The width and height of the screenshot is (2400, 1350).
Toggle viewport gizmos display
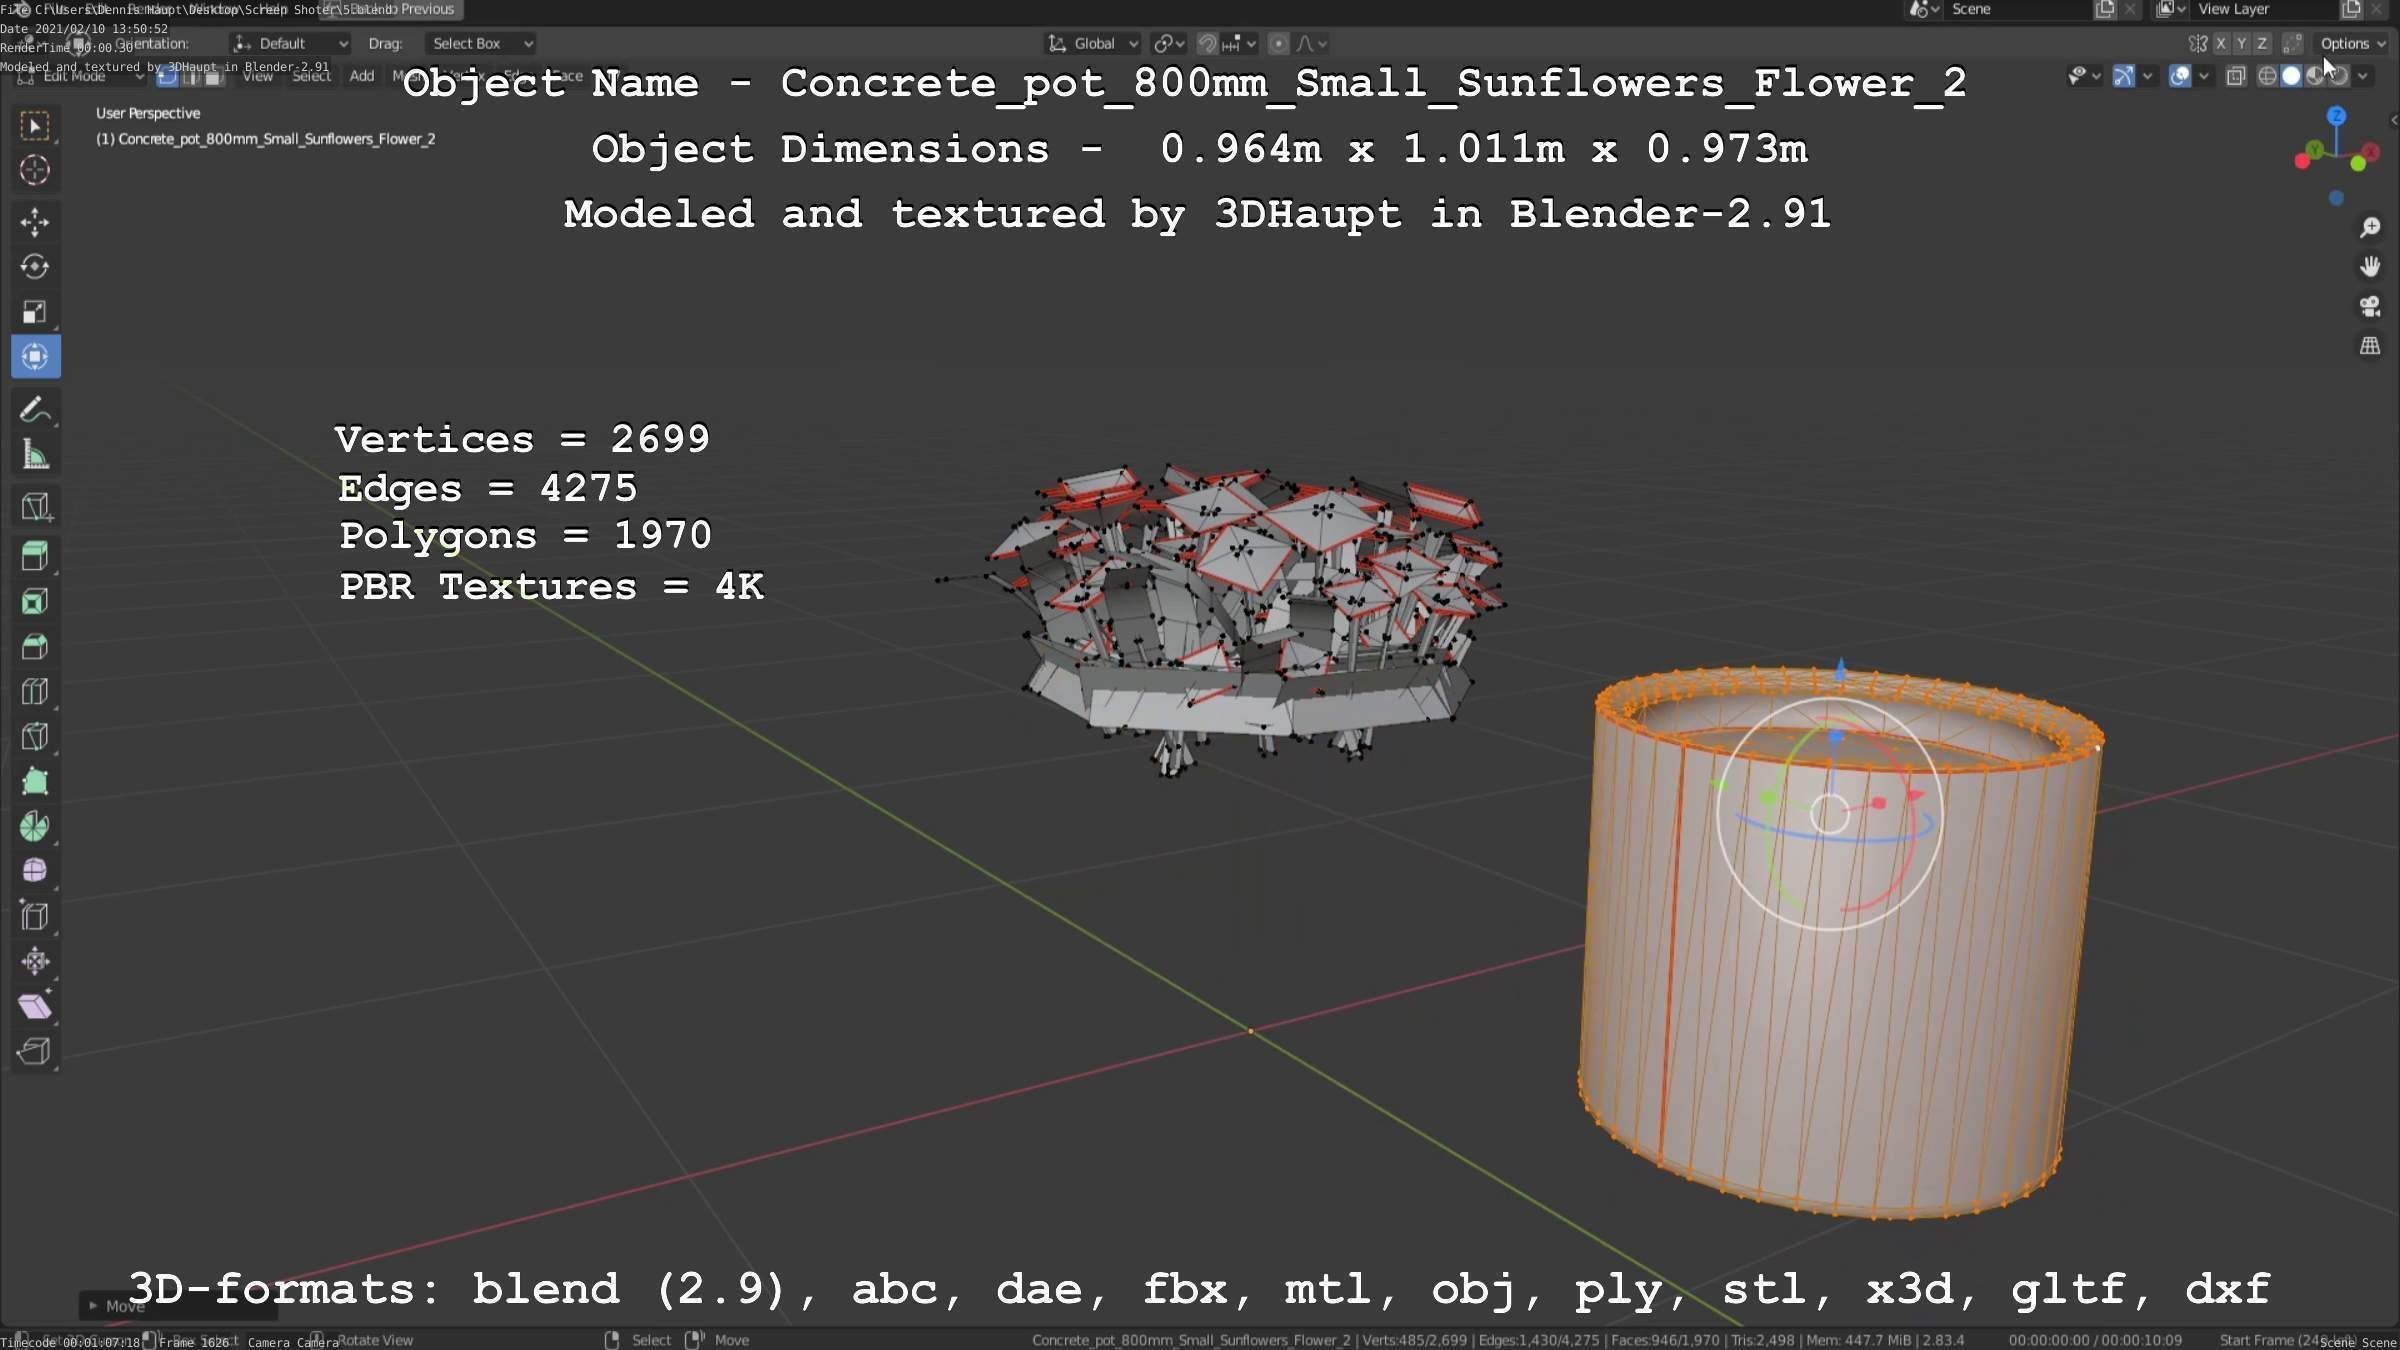point(2123,76)
